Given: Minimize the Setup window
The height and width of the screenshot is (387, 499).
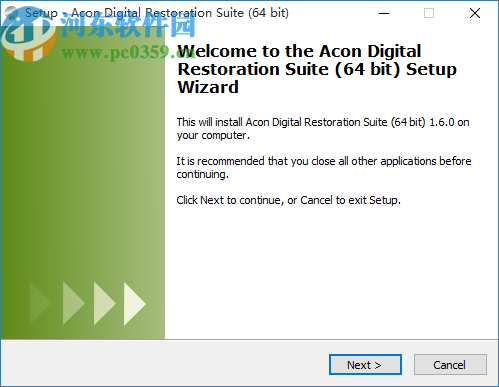Looking at the screenshot, I should click(x=384, y=13).
